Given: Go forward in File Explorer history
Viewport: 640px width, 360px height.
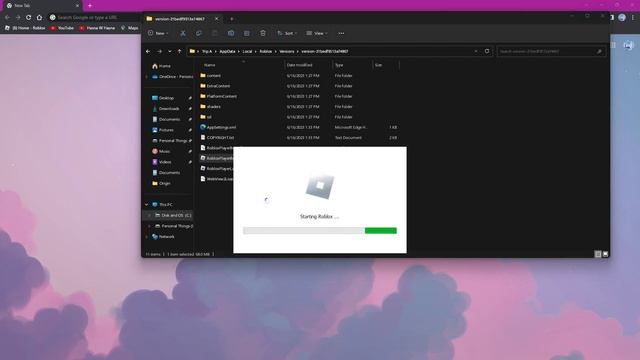Looking at the screenshot, I should (159, 51).
